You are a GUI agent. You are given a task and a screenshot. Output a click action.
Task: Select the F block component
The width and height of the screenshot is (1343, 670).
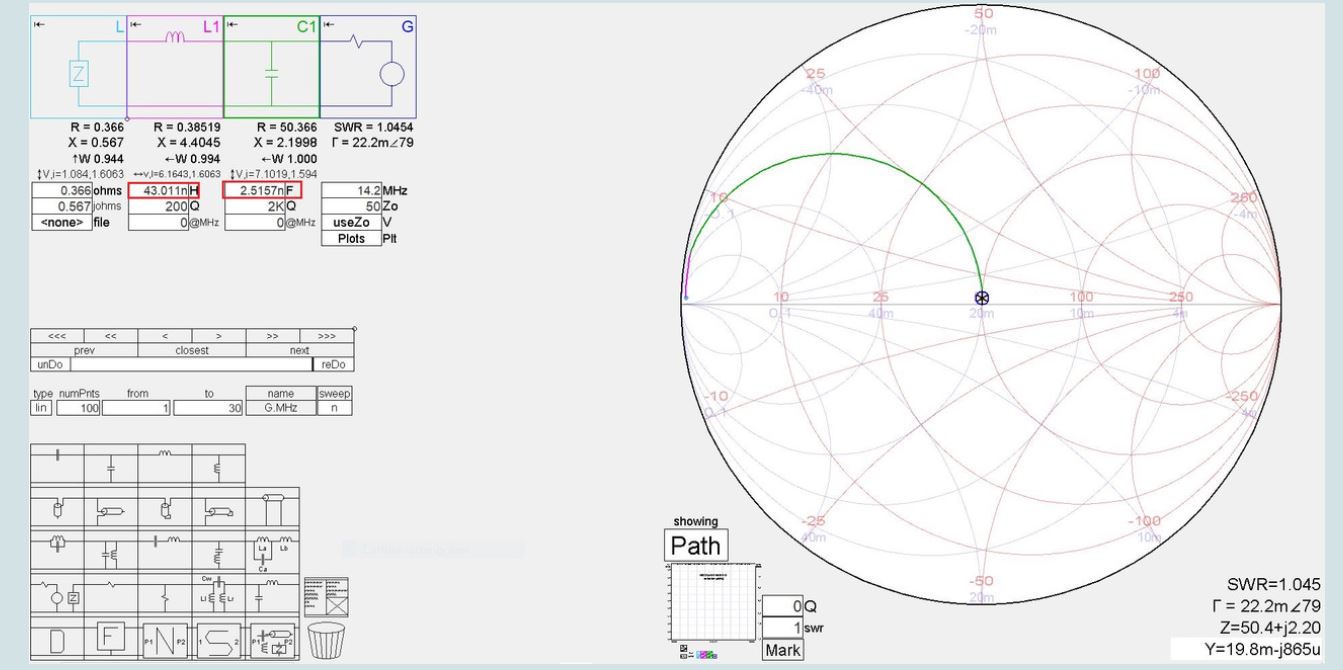coord(111,638)
